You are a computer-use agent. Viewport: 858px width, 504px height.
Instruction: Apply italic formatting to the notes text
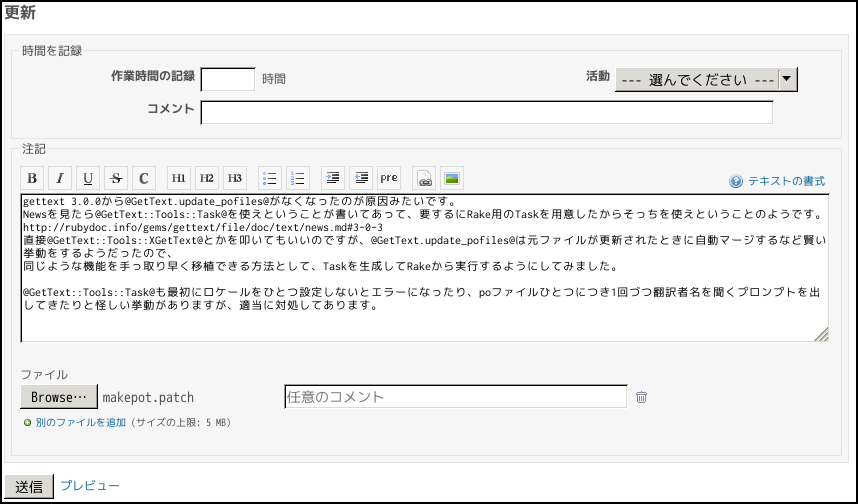pyautogui.click(x=60, y=178)
